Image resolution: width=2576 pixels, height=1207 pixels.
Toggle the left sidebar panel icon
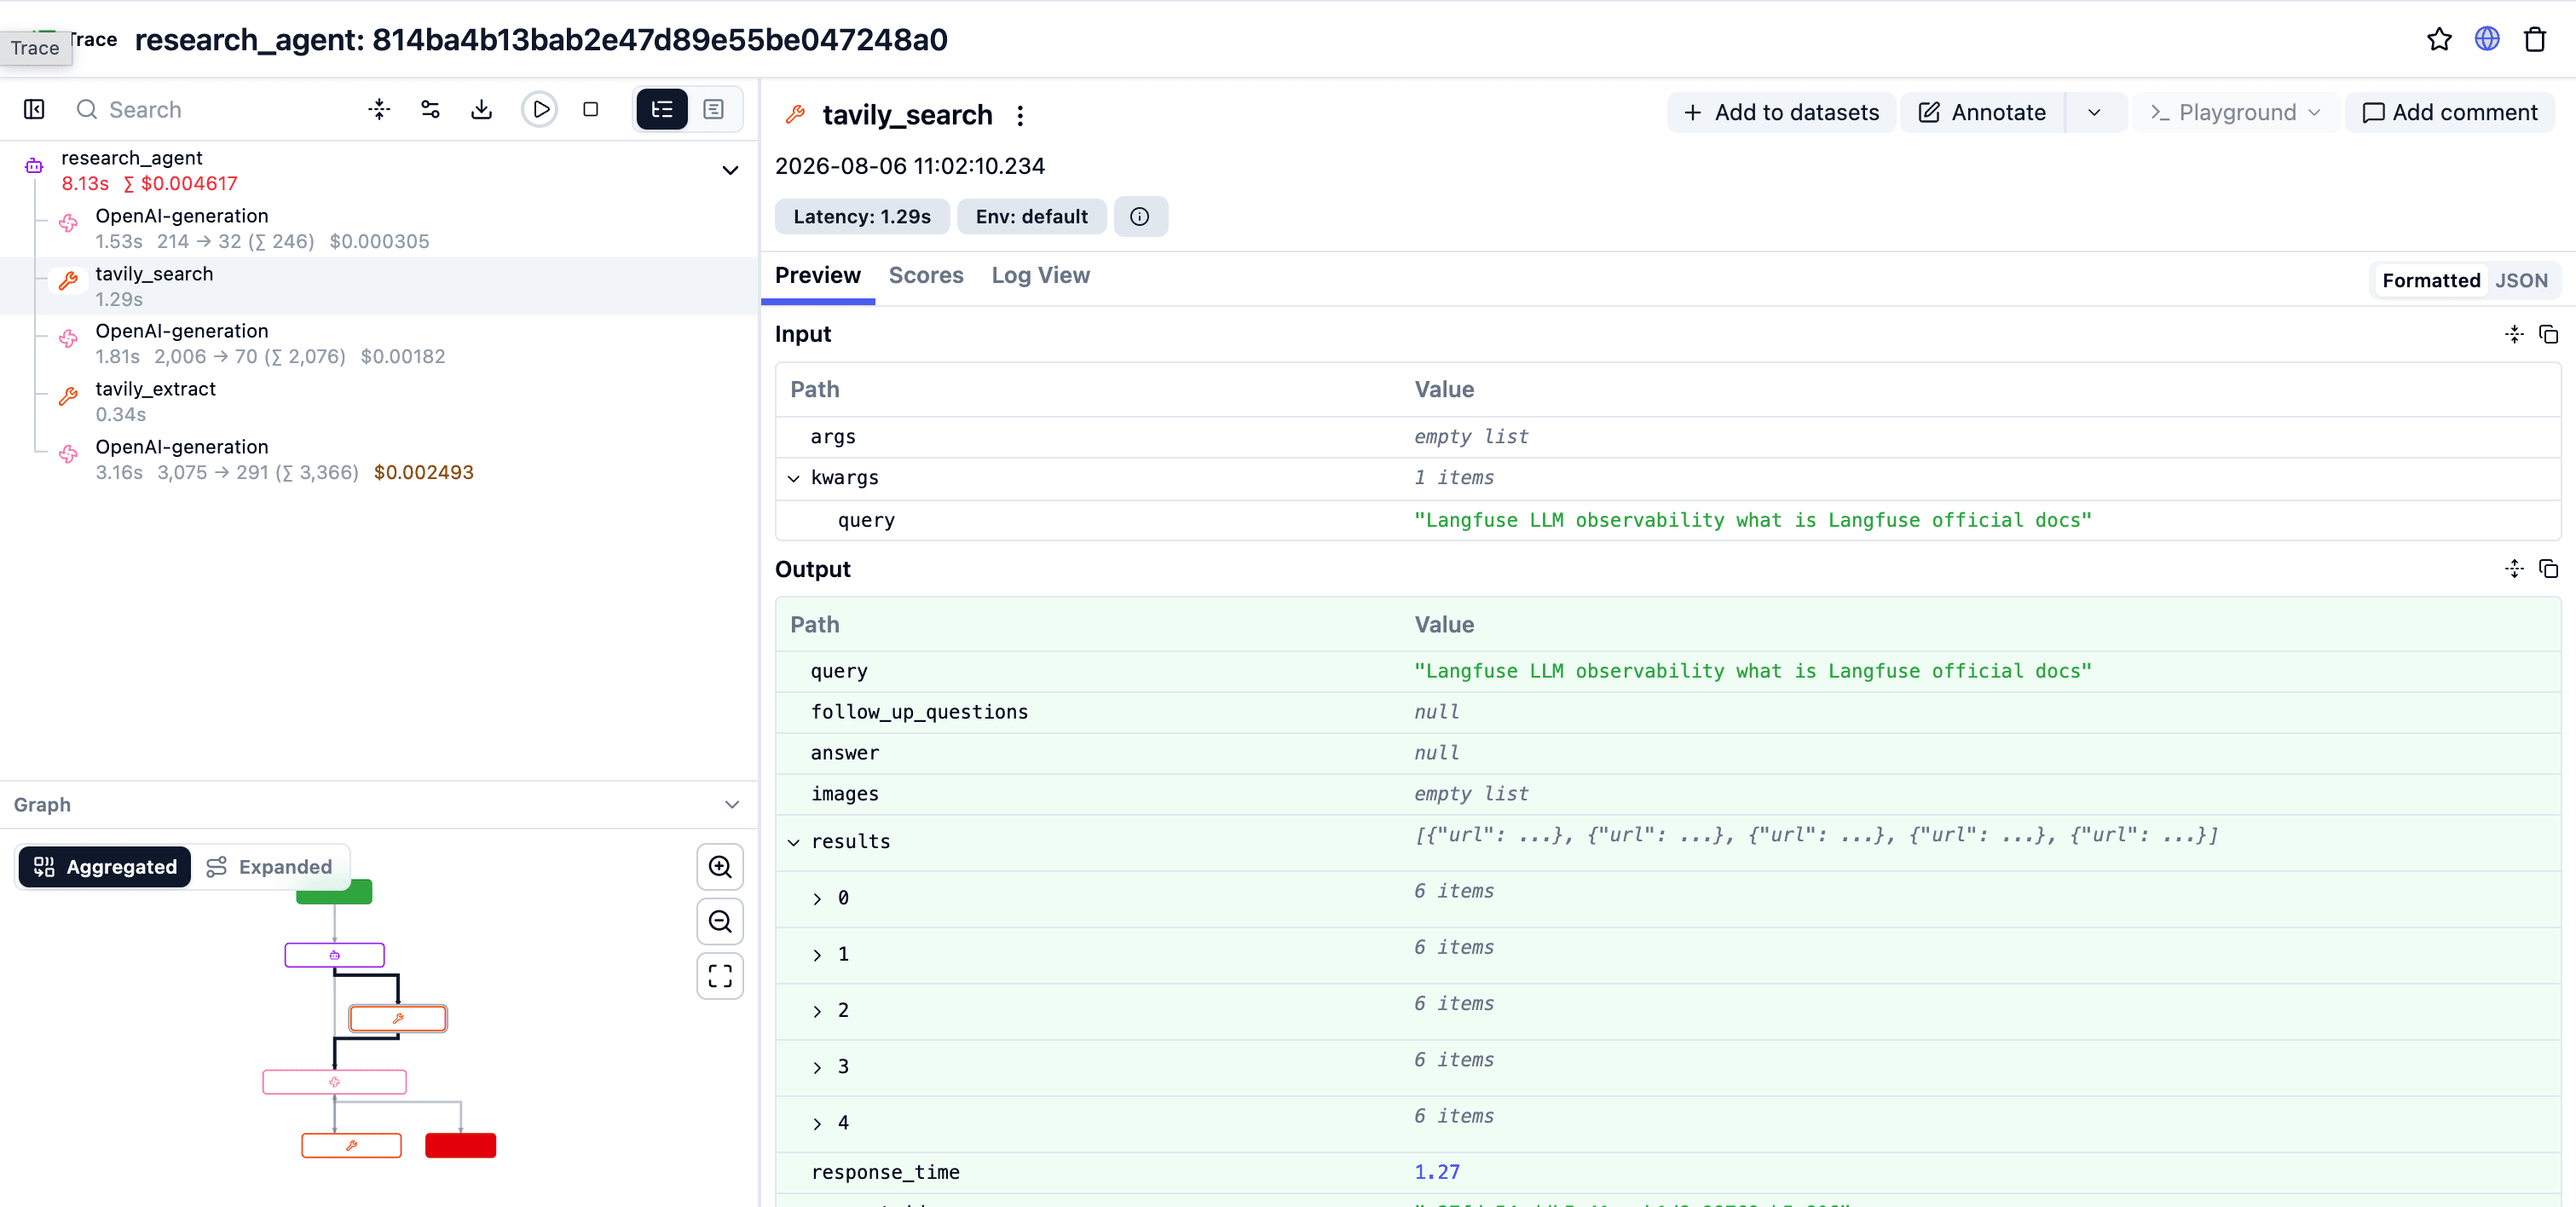pos(34,109)
